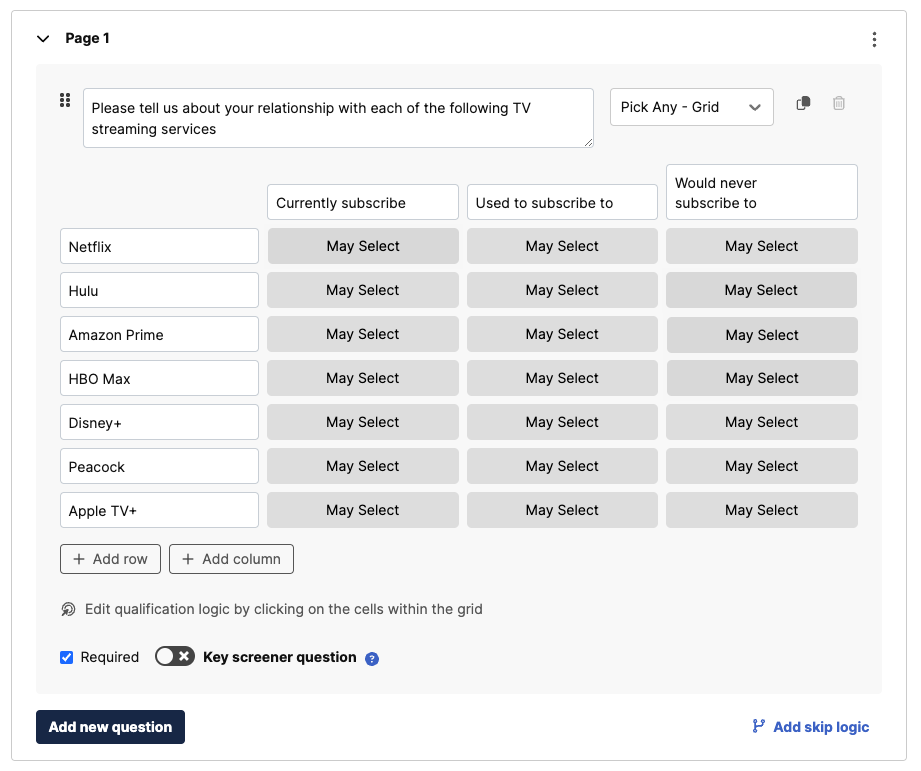Screen dimensions: 921x771
Task: Click the Add row button
Action: [110, 559]
